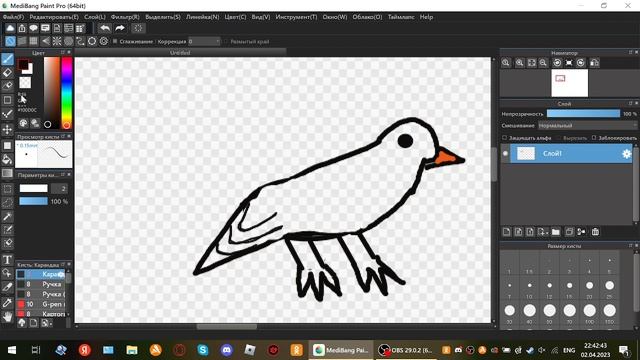This screenshot has height=360, width=640.
Task: Toggle the grid snap icon
Action: coord(33,41)
